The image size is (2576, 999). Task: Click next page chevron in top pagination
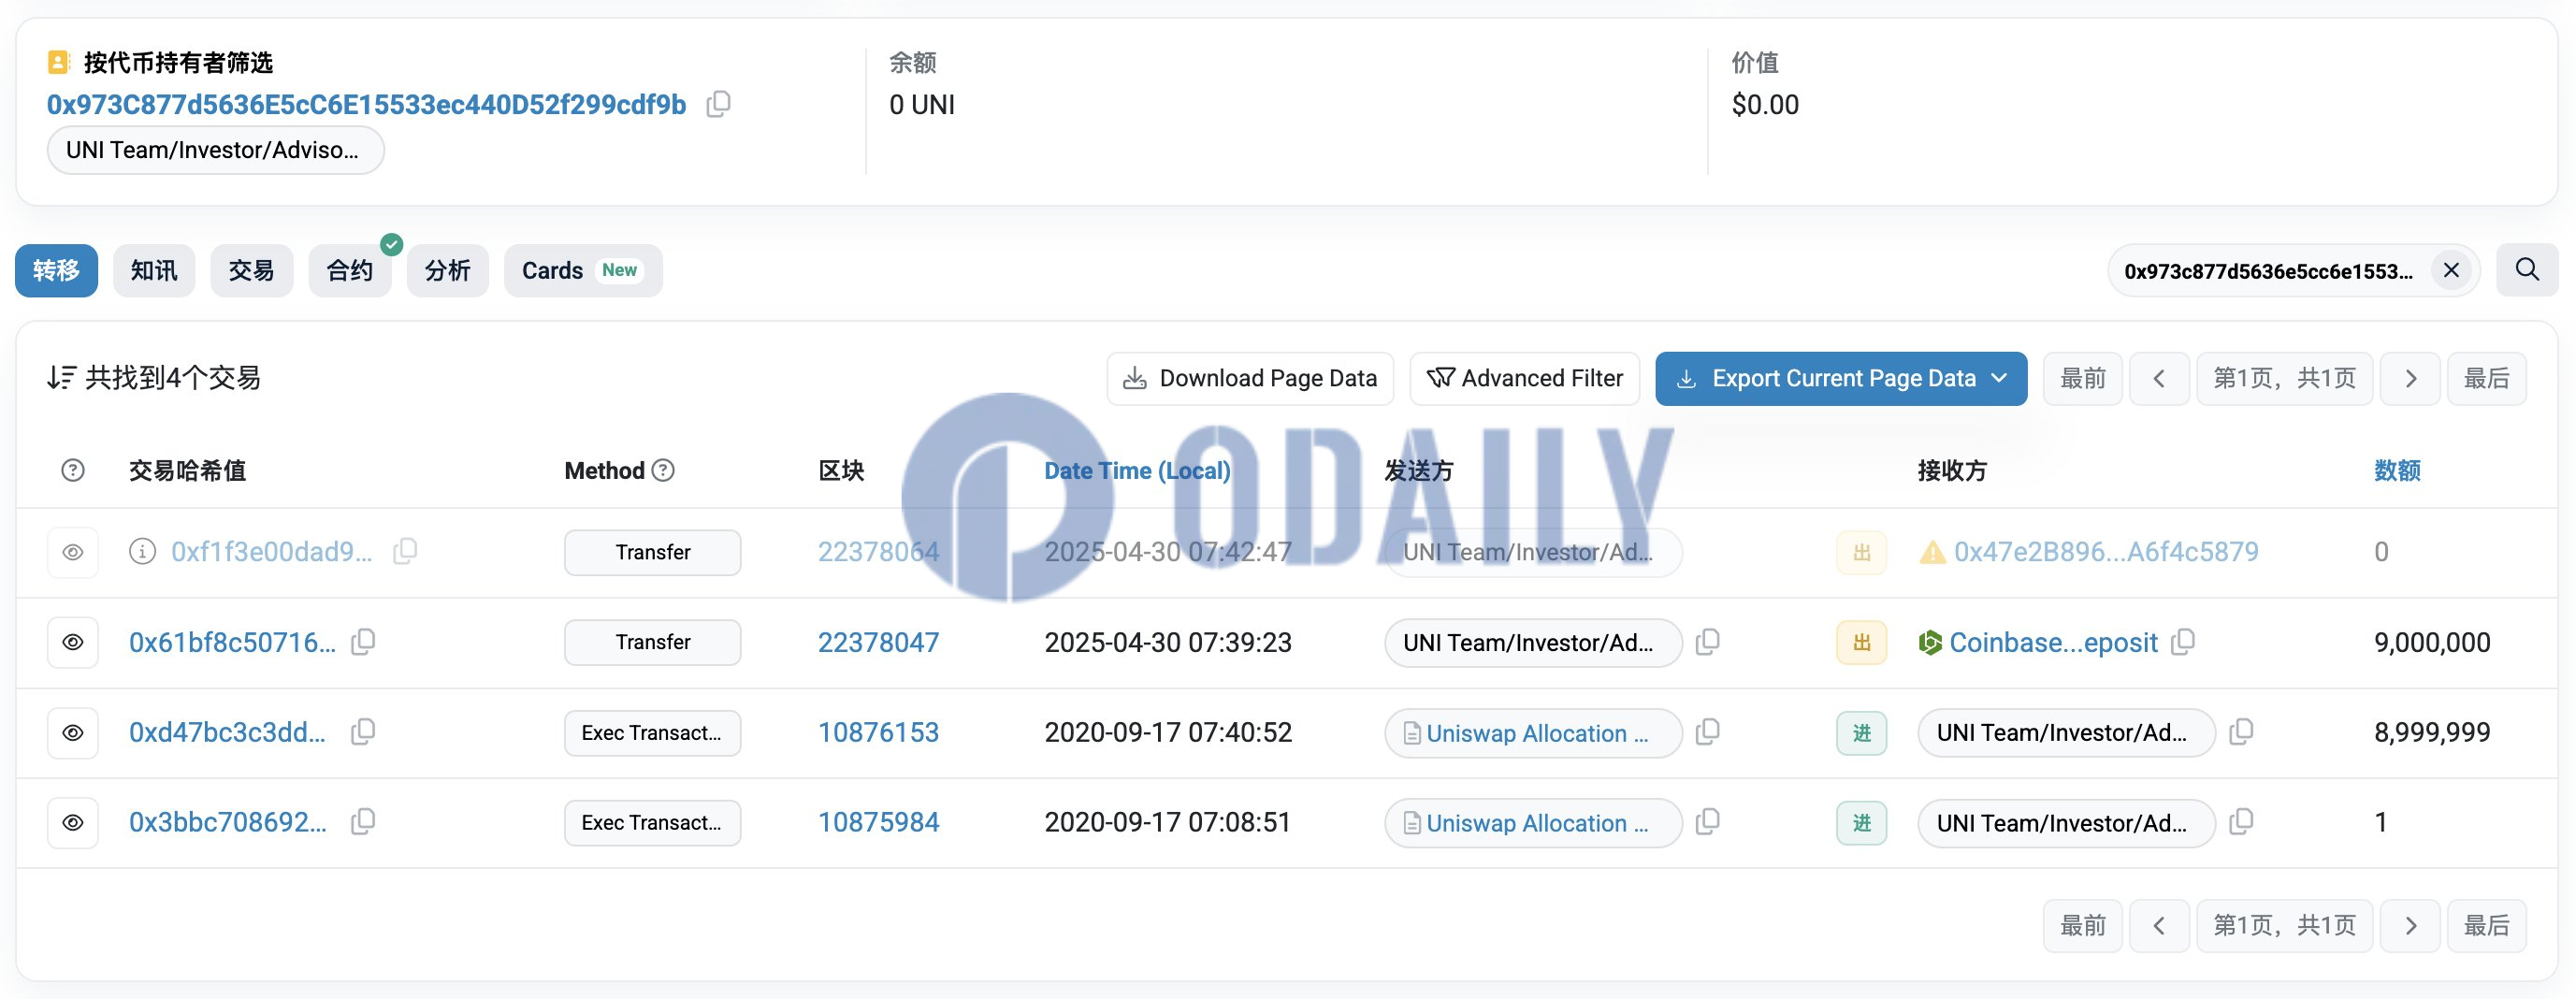click(x=2411, y=378)
